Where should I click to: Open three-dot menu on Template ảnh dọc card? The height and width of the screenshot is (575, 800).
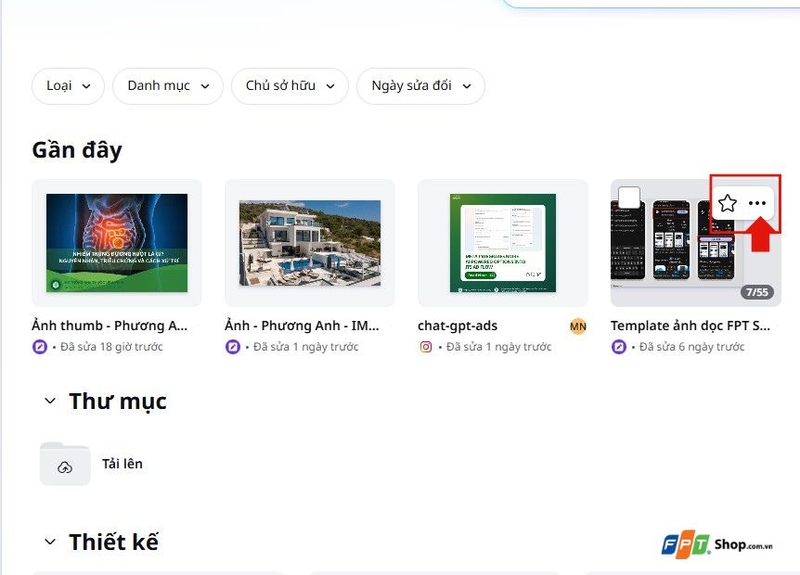[757, 203]
